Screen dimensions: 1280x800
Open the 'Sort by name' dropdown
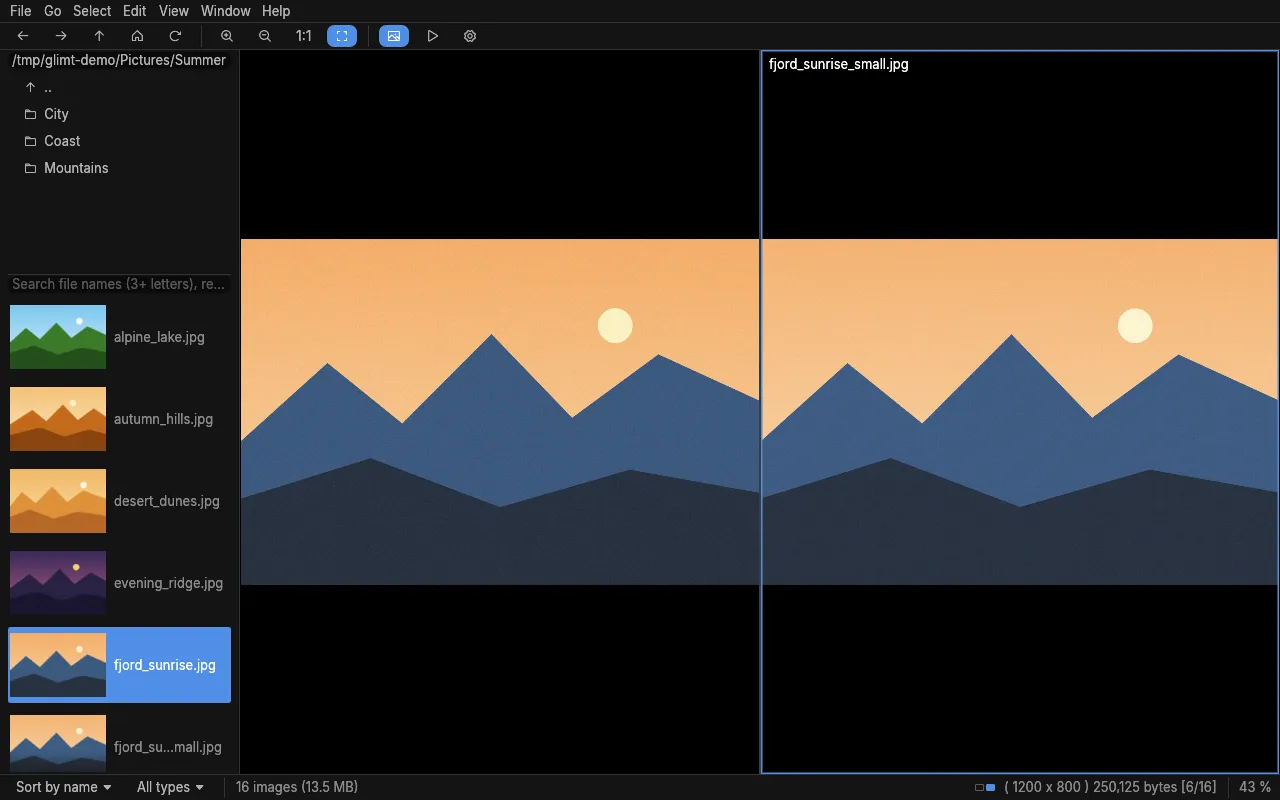click(x=64, y=787)
